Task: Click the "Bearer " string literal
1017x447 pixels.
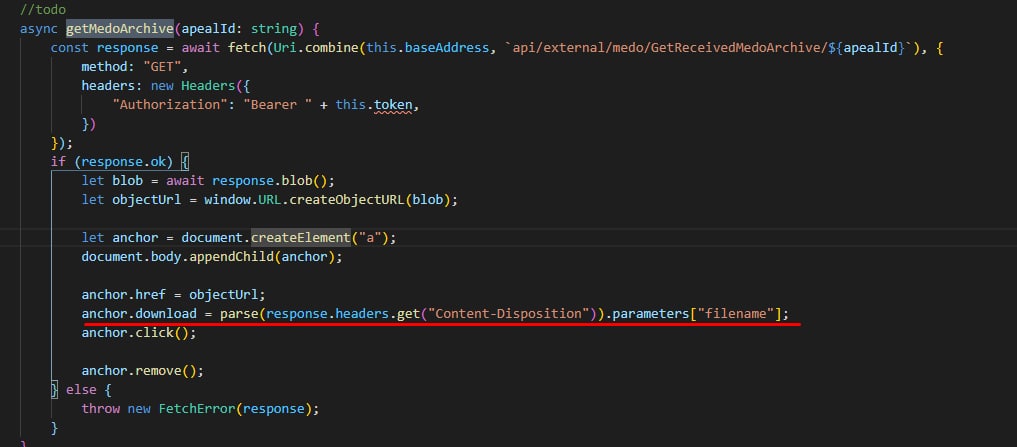Action: tap(277, 104)
